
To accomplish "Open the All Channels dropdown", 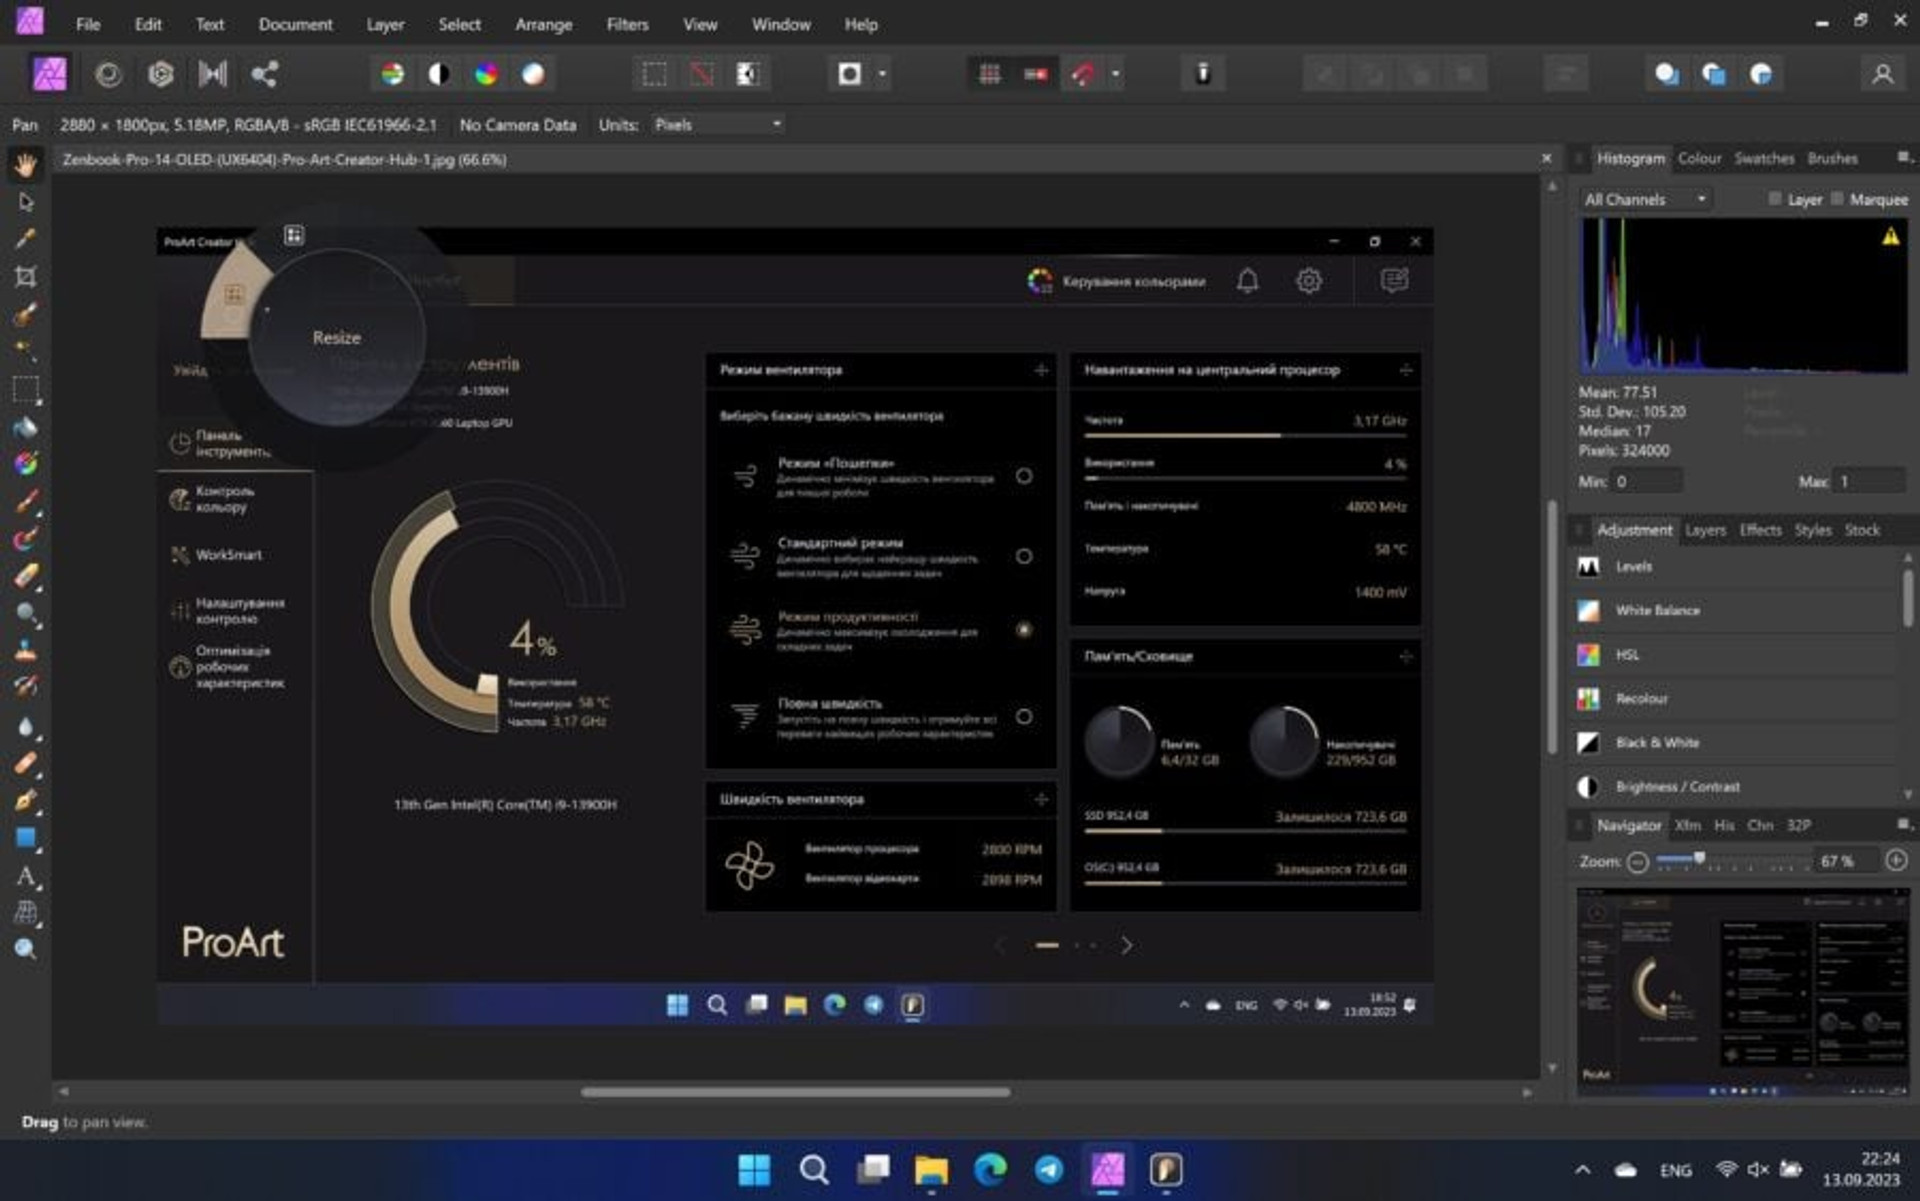I will point(1645,200).
